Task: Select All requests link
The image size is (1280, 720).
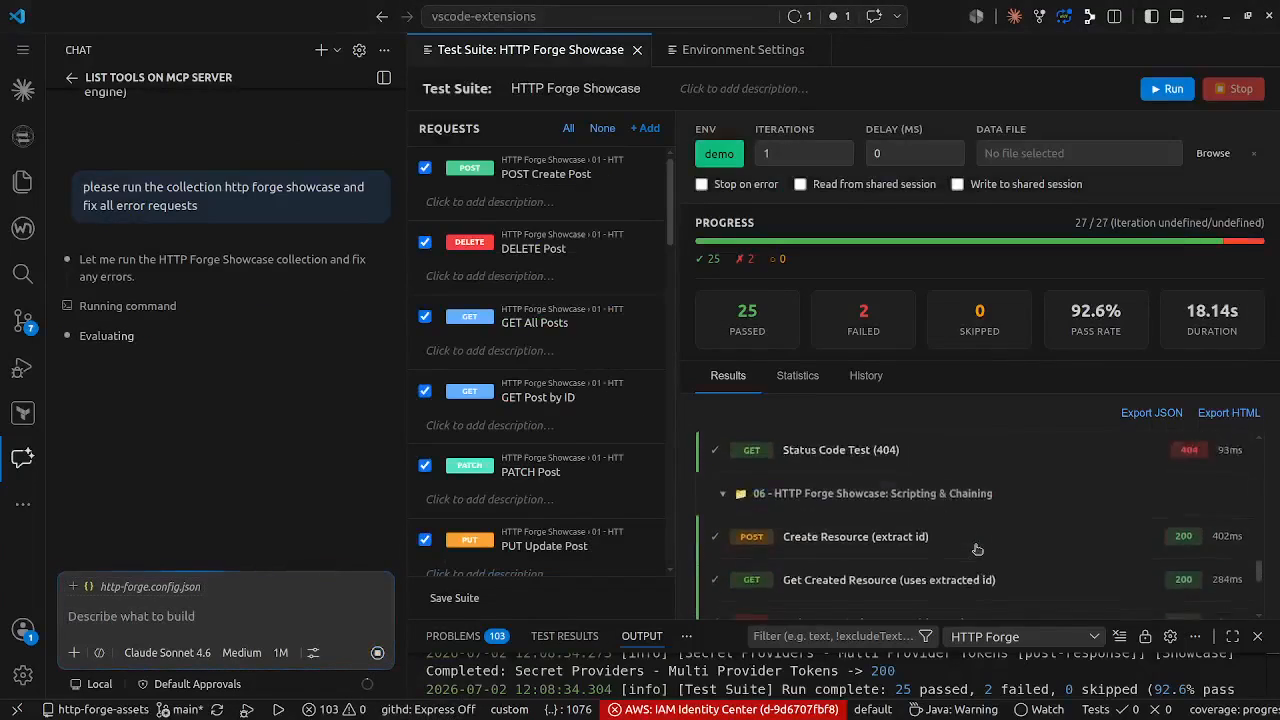Action: click(x=568, y=128)
